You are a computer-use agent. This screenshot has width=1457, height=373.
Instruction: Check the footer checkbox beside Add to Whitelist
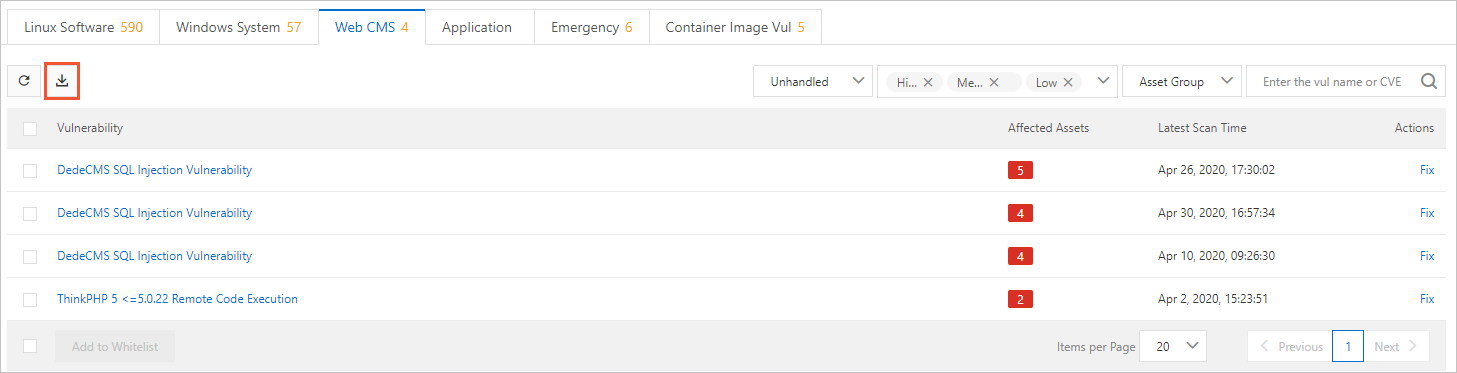tap(30, 346)
